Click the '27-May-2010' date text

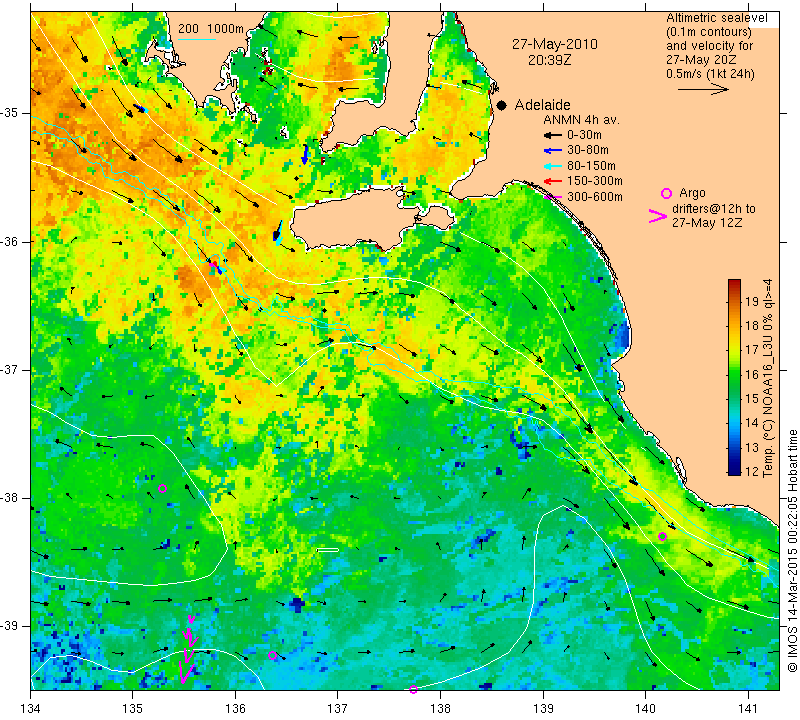(555, 44)
